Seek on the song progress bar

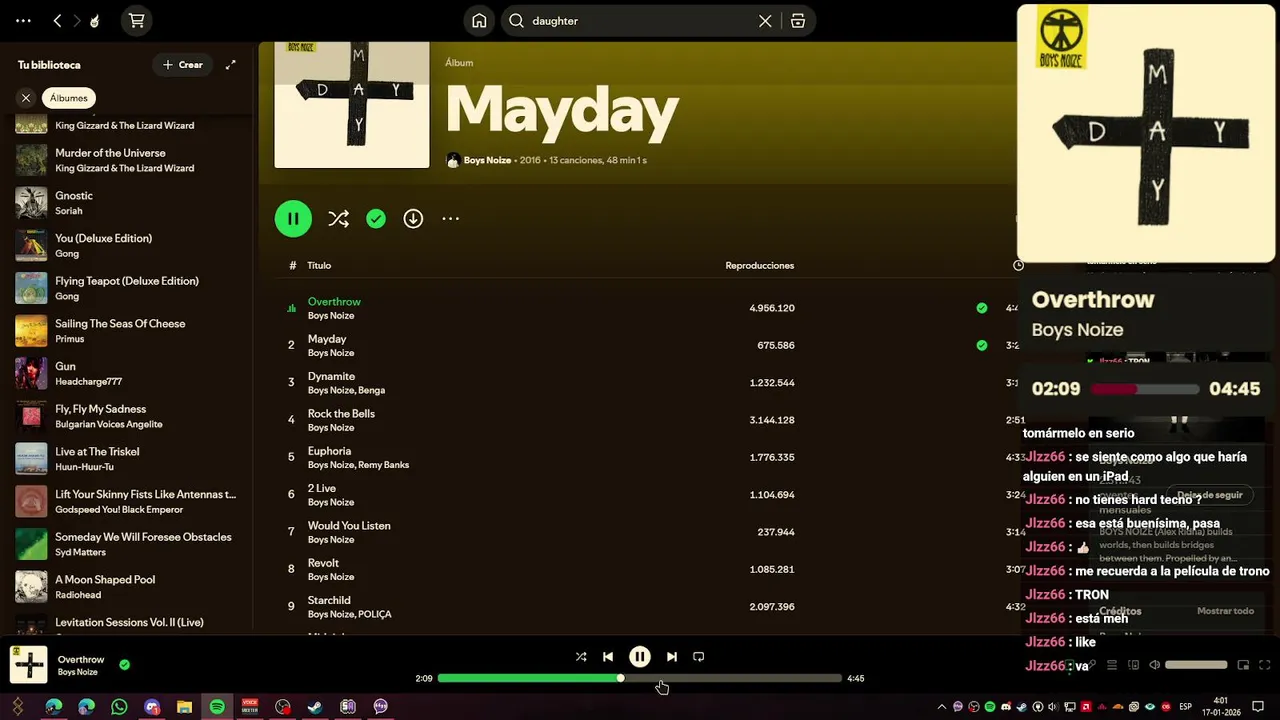coord(640,678)
